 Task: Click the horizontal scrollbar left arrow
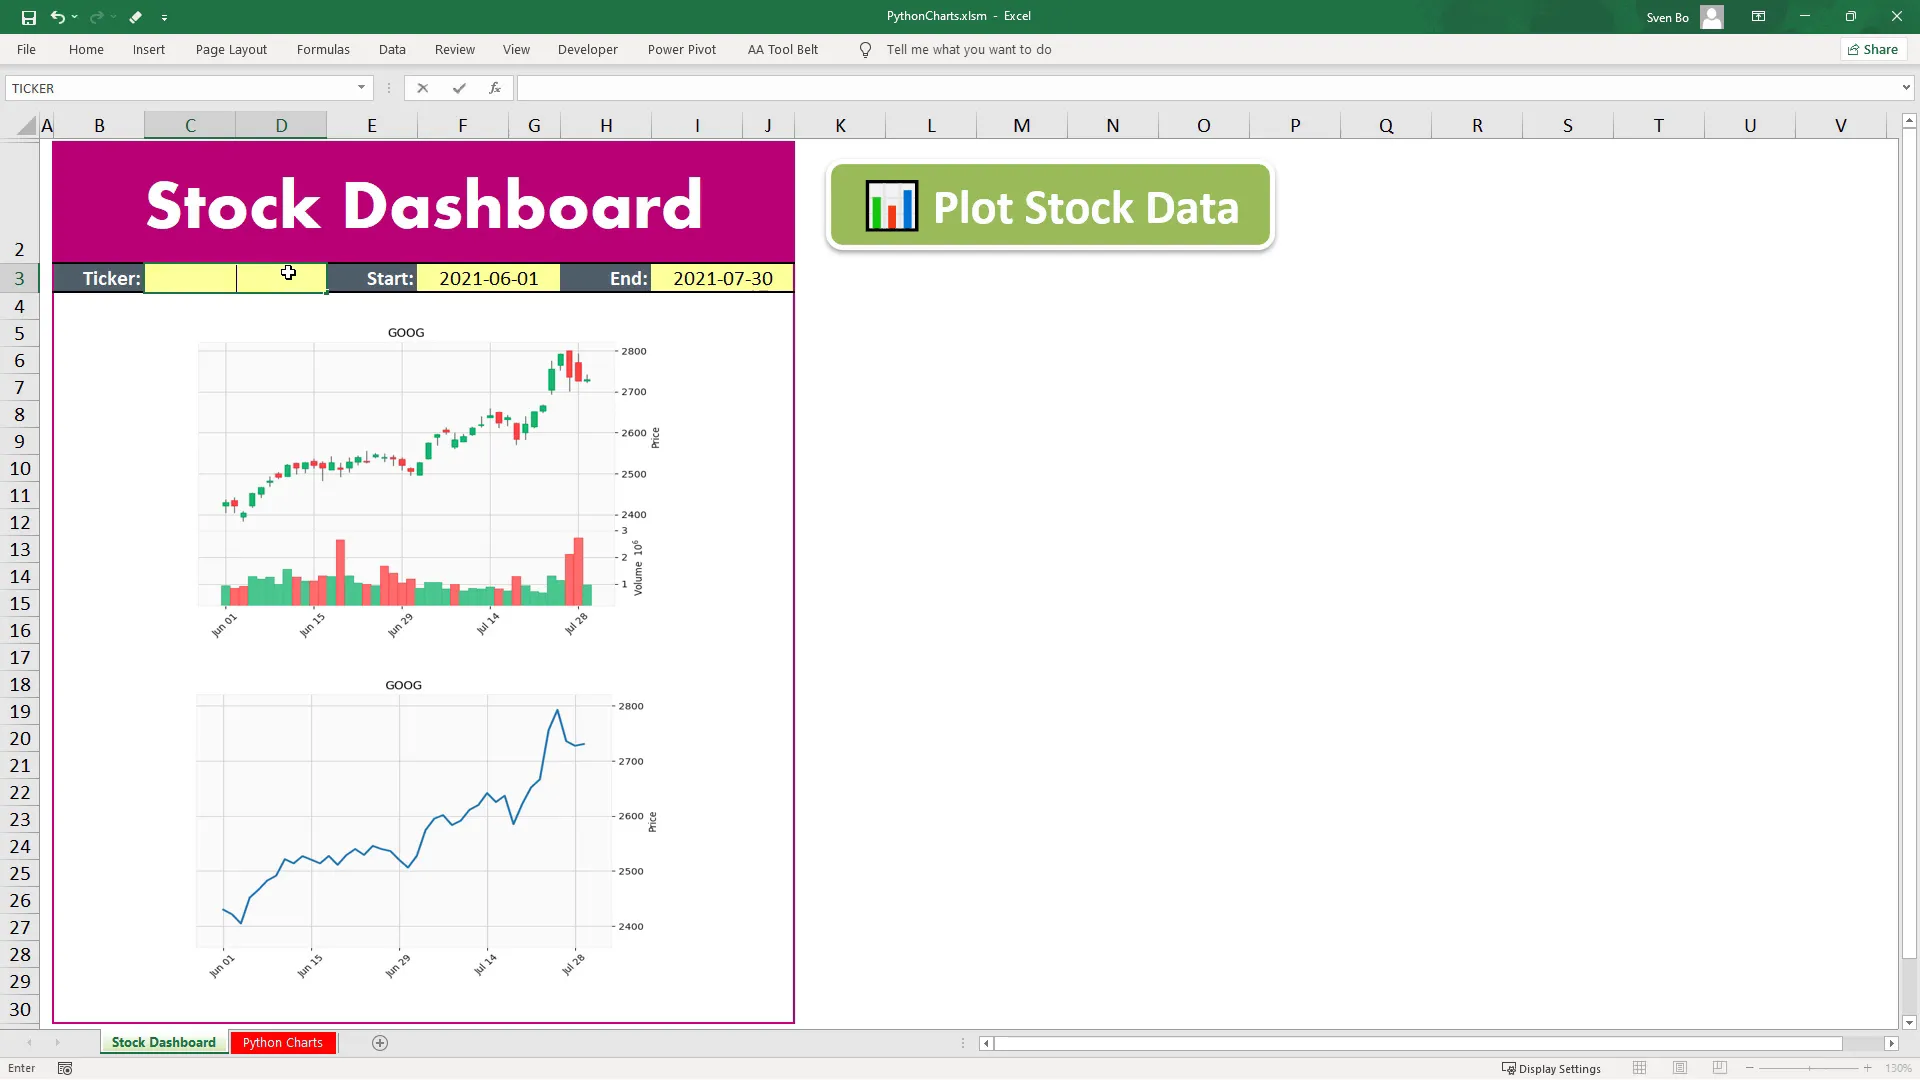pyautogui.click(x=986, y=1043)
